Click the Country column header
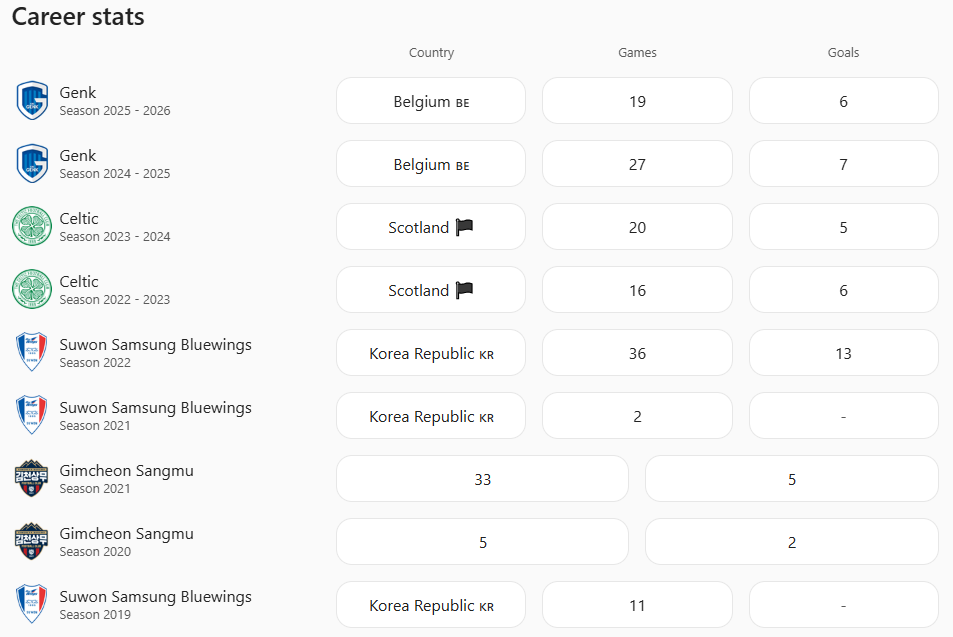Screen dimensions: 953x637 tap(431, 53)
